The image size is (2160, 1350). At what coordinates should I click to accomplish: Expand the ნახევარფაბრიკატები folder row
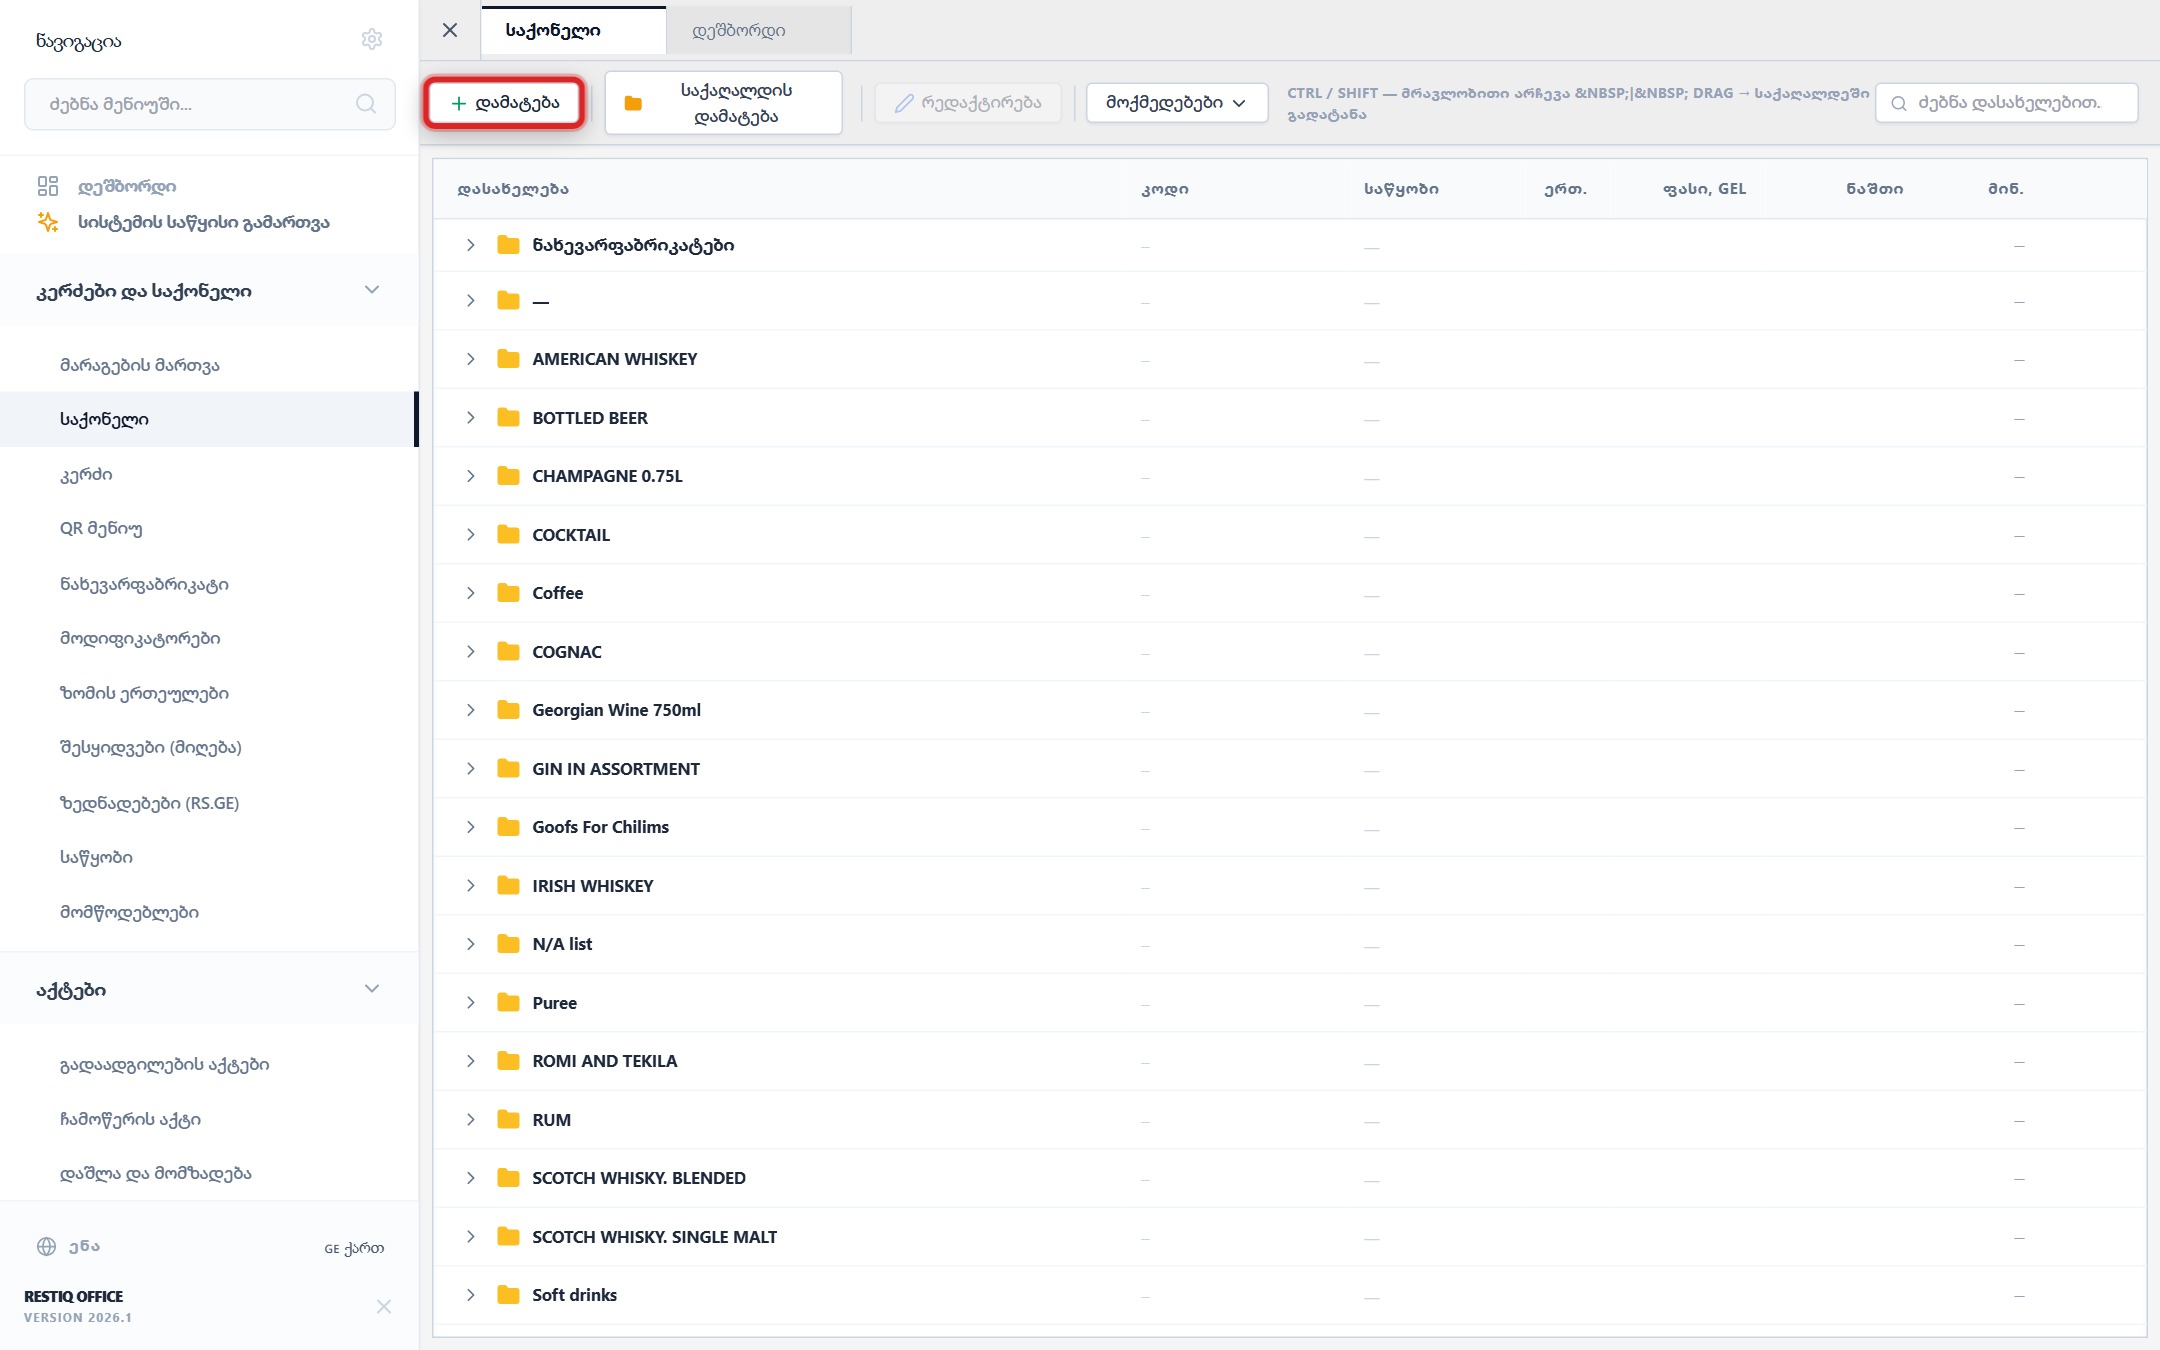[470, 245]
